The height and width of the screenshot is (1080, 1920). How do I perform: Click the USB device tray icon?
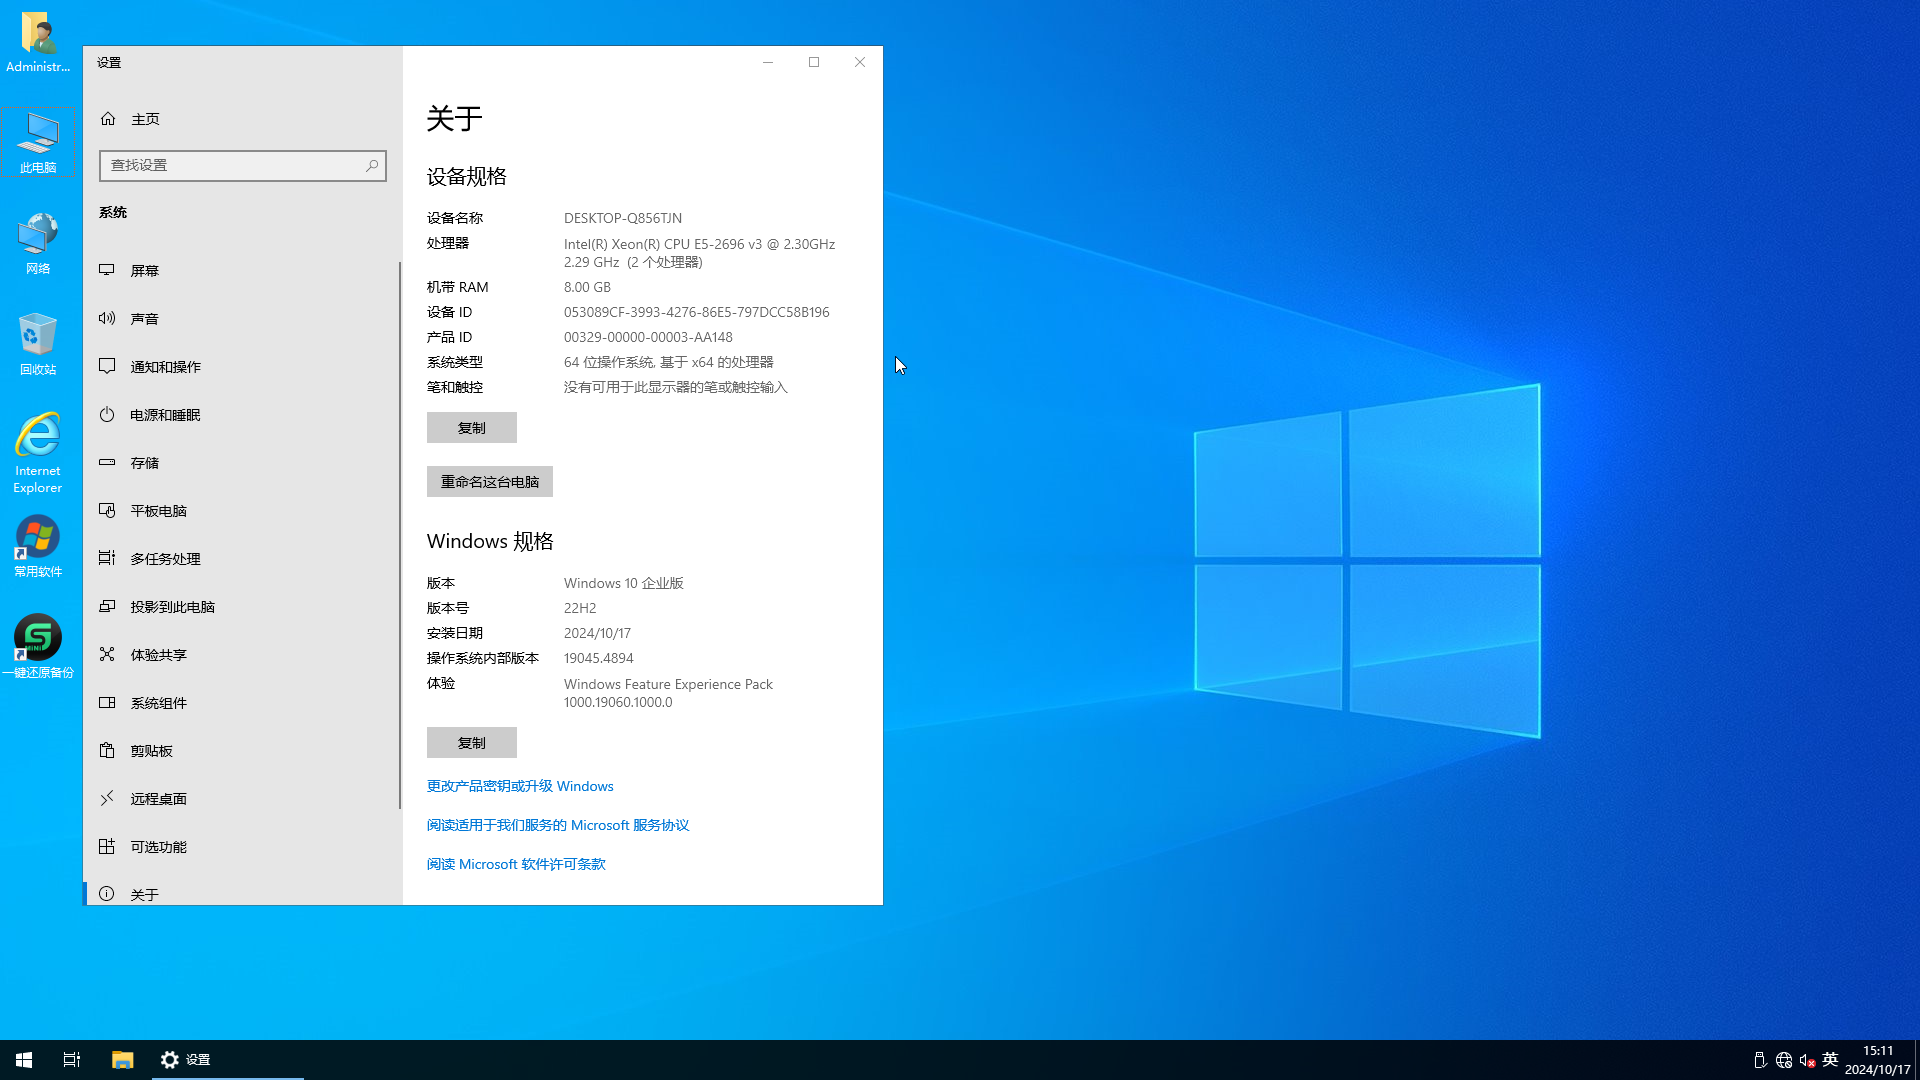point(1760,1060)
